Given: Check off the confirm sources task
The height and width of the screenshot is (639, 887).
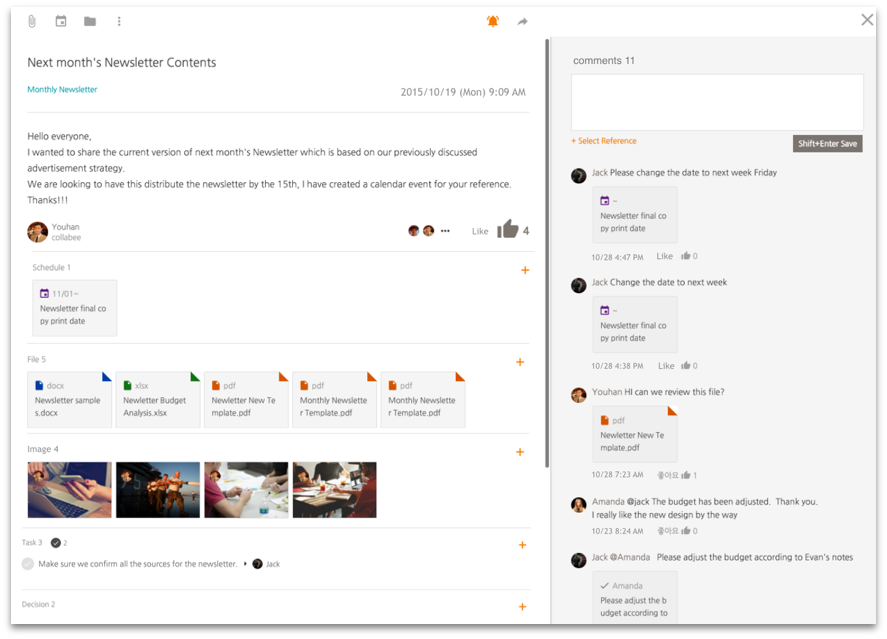Looking at the screenshot, I should [x=28, y=564].
